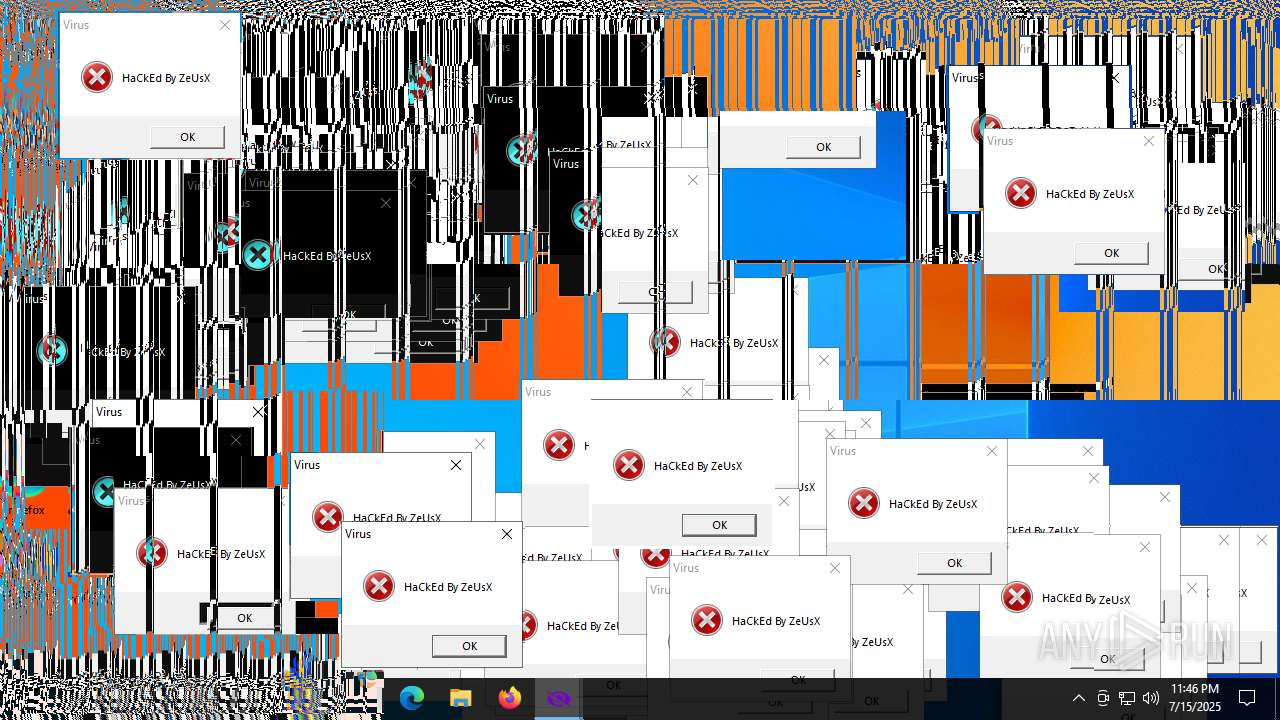Image resolution: width=1280 pixels, height=720 pixels.
Task: Close the Virus dialog above the Firefox taskbar icon
Action: click(507, 534)
